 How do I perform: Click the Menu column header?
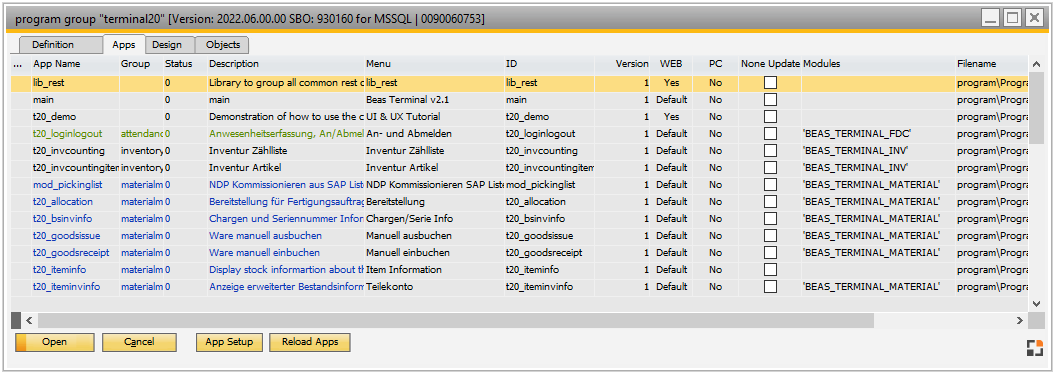[x=378, y=64]
